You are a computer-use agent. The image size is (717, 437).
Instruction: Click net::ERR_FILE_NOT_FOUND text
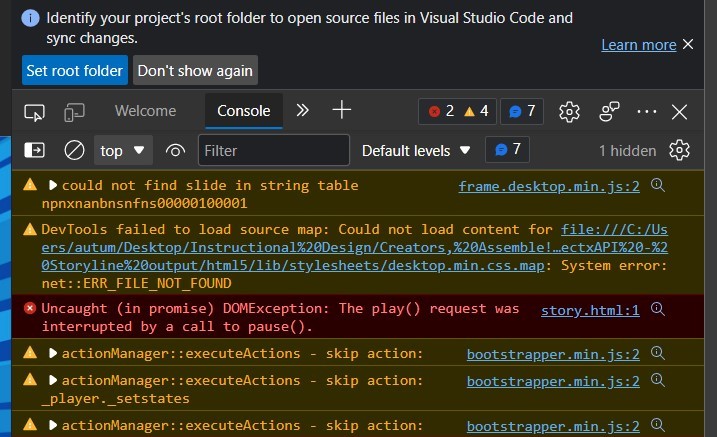pyautogui.click(x=136, y=283)
